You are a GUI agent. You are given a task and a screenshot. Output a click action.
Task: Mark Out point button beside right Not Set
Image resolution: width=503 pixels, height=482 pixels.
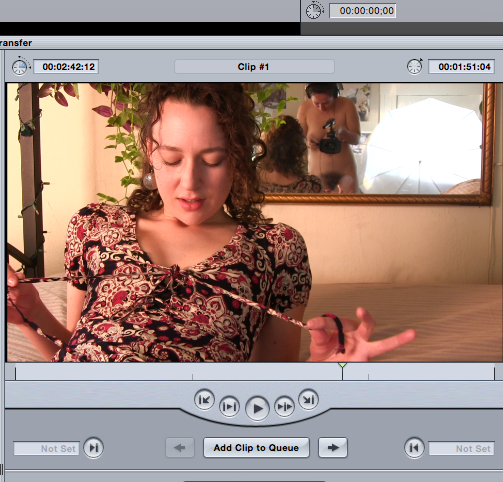point(414,447)
